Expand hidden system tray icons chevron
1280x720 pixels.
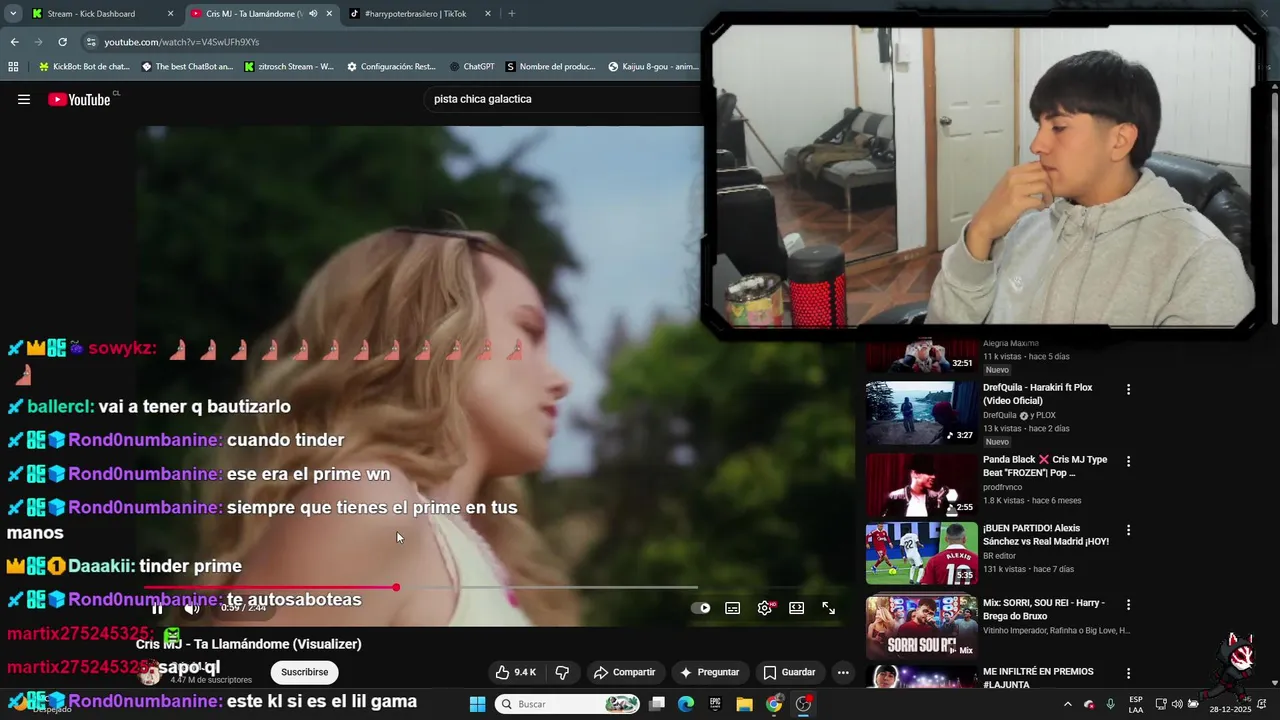click(x=1067, y=704)
